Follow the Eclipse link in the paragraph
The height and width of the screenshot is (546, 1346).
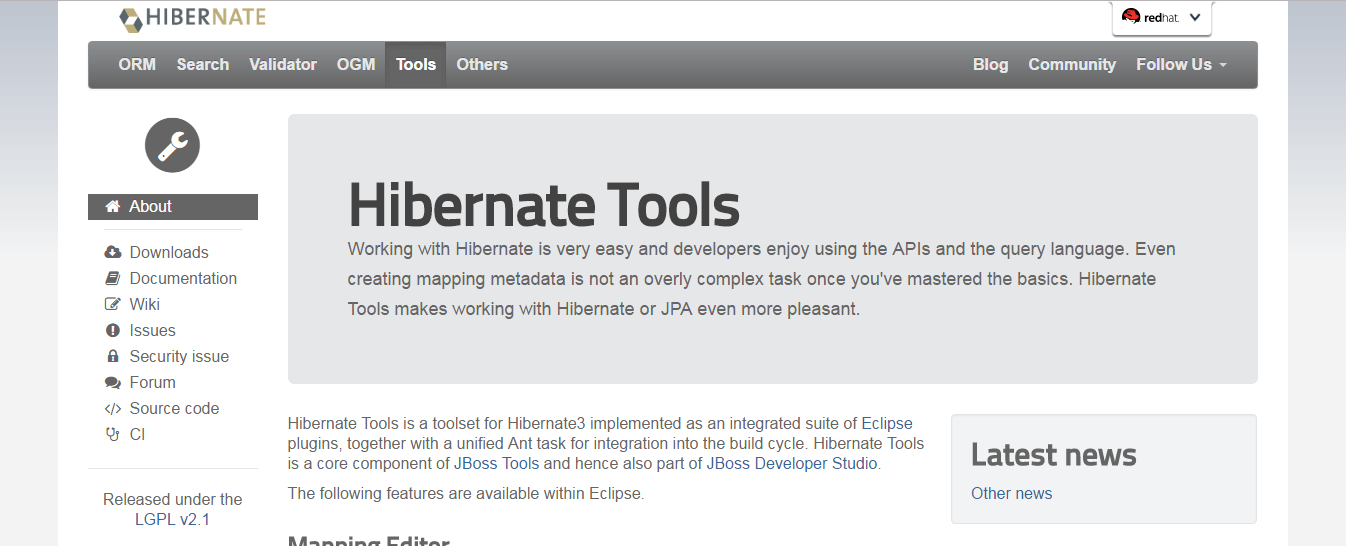click(x=887, y=423)
